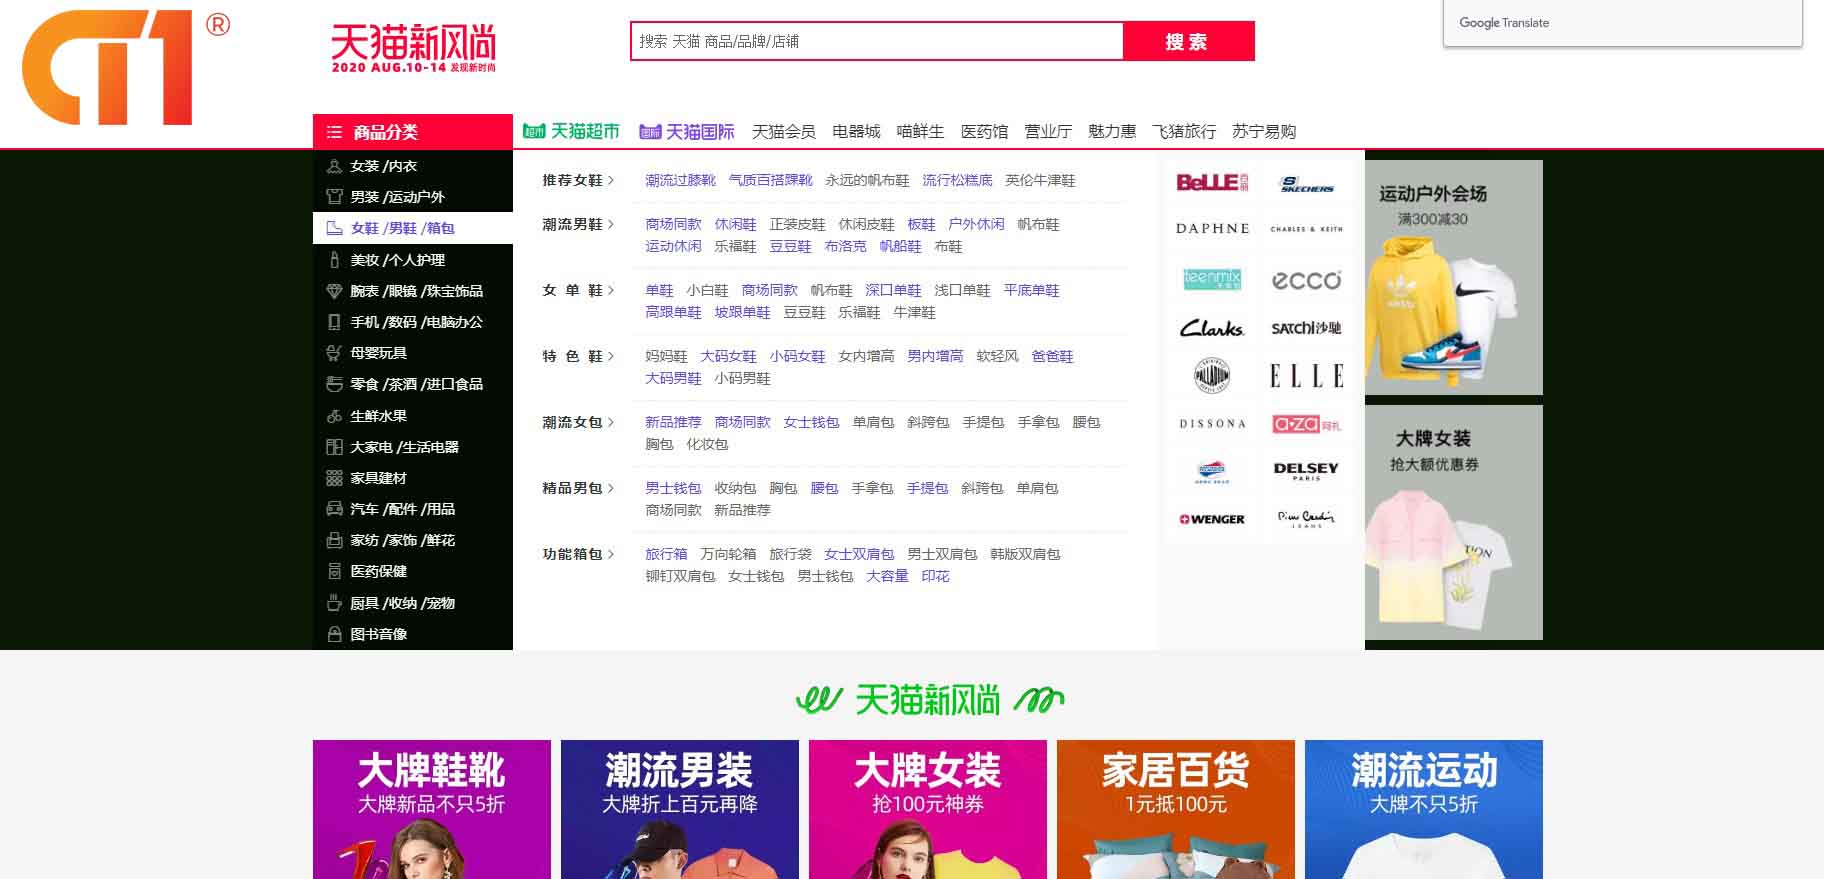1824x879 pixels.
Task: Click the snack icon for 零食/茶酒/进口食品
Action: [x=334, y=384]
